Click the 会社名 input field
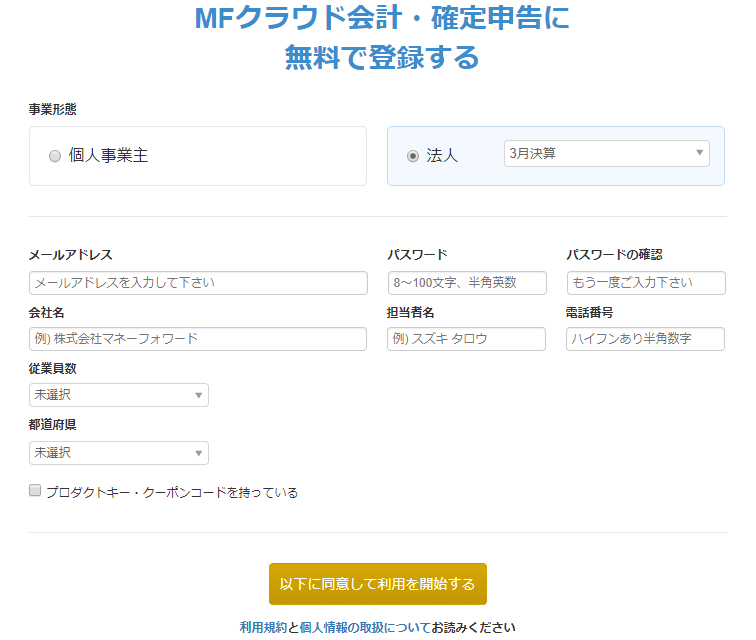 [x=198, y=339]
